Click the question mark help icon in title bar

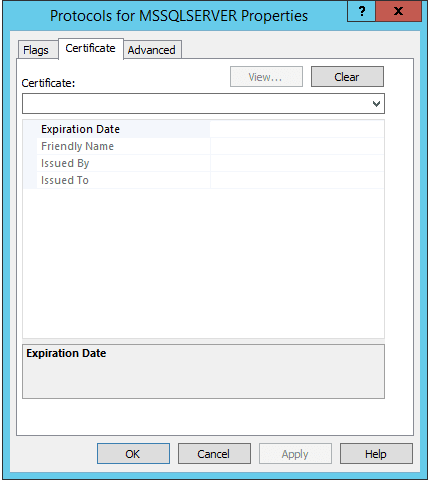(x=361, y=11)
